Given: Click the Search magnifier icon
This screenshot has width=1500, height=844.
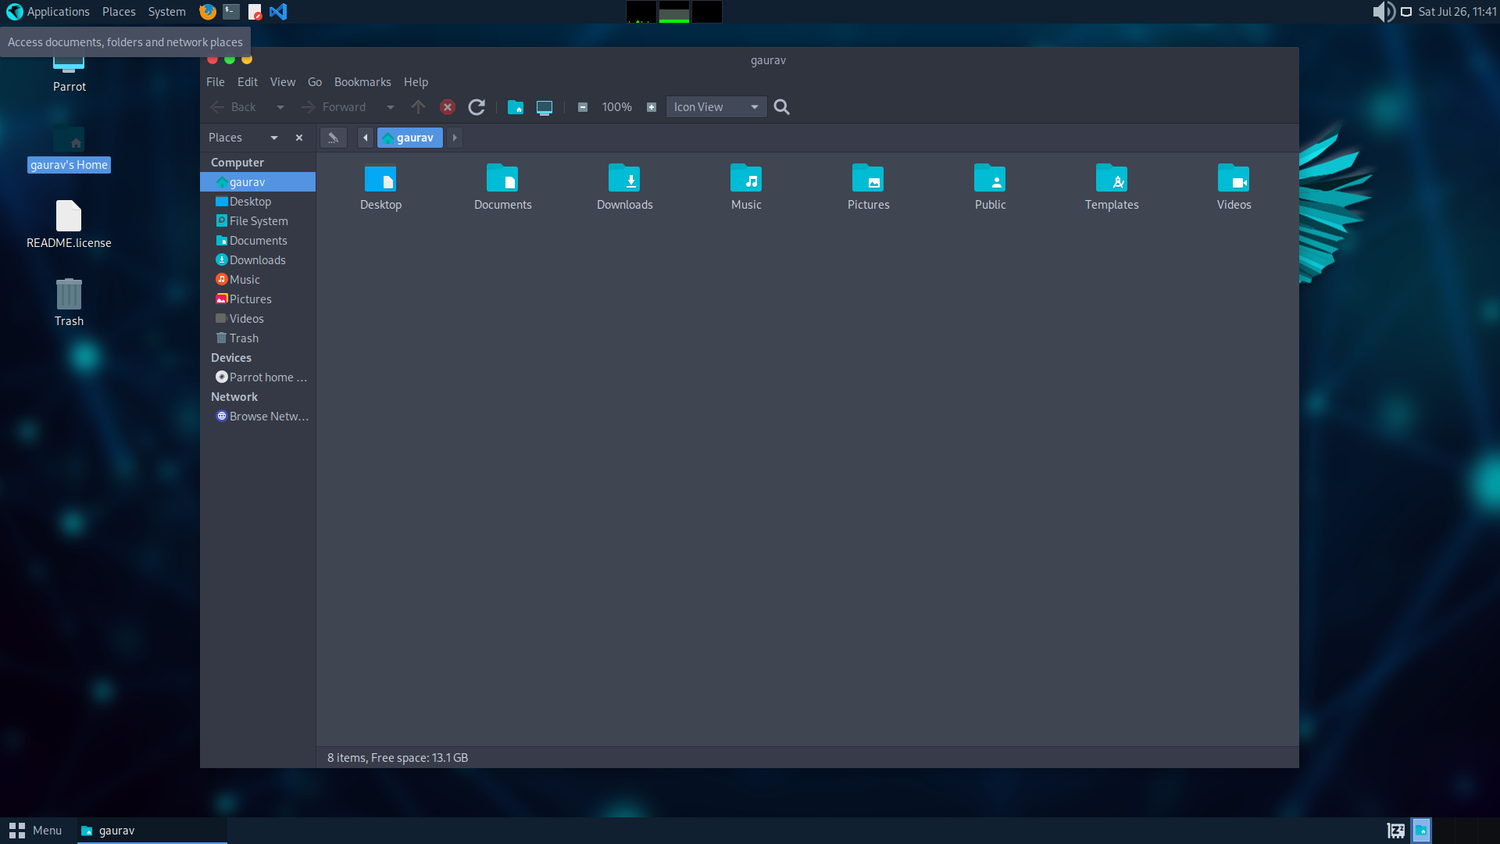Looking at the screenshot, I should tap(782, 107).
